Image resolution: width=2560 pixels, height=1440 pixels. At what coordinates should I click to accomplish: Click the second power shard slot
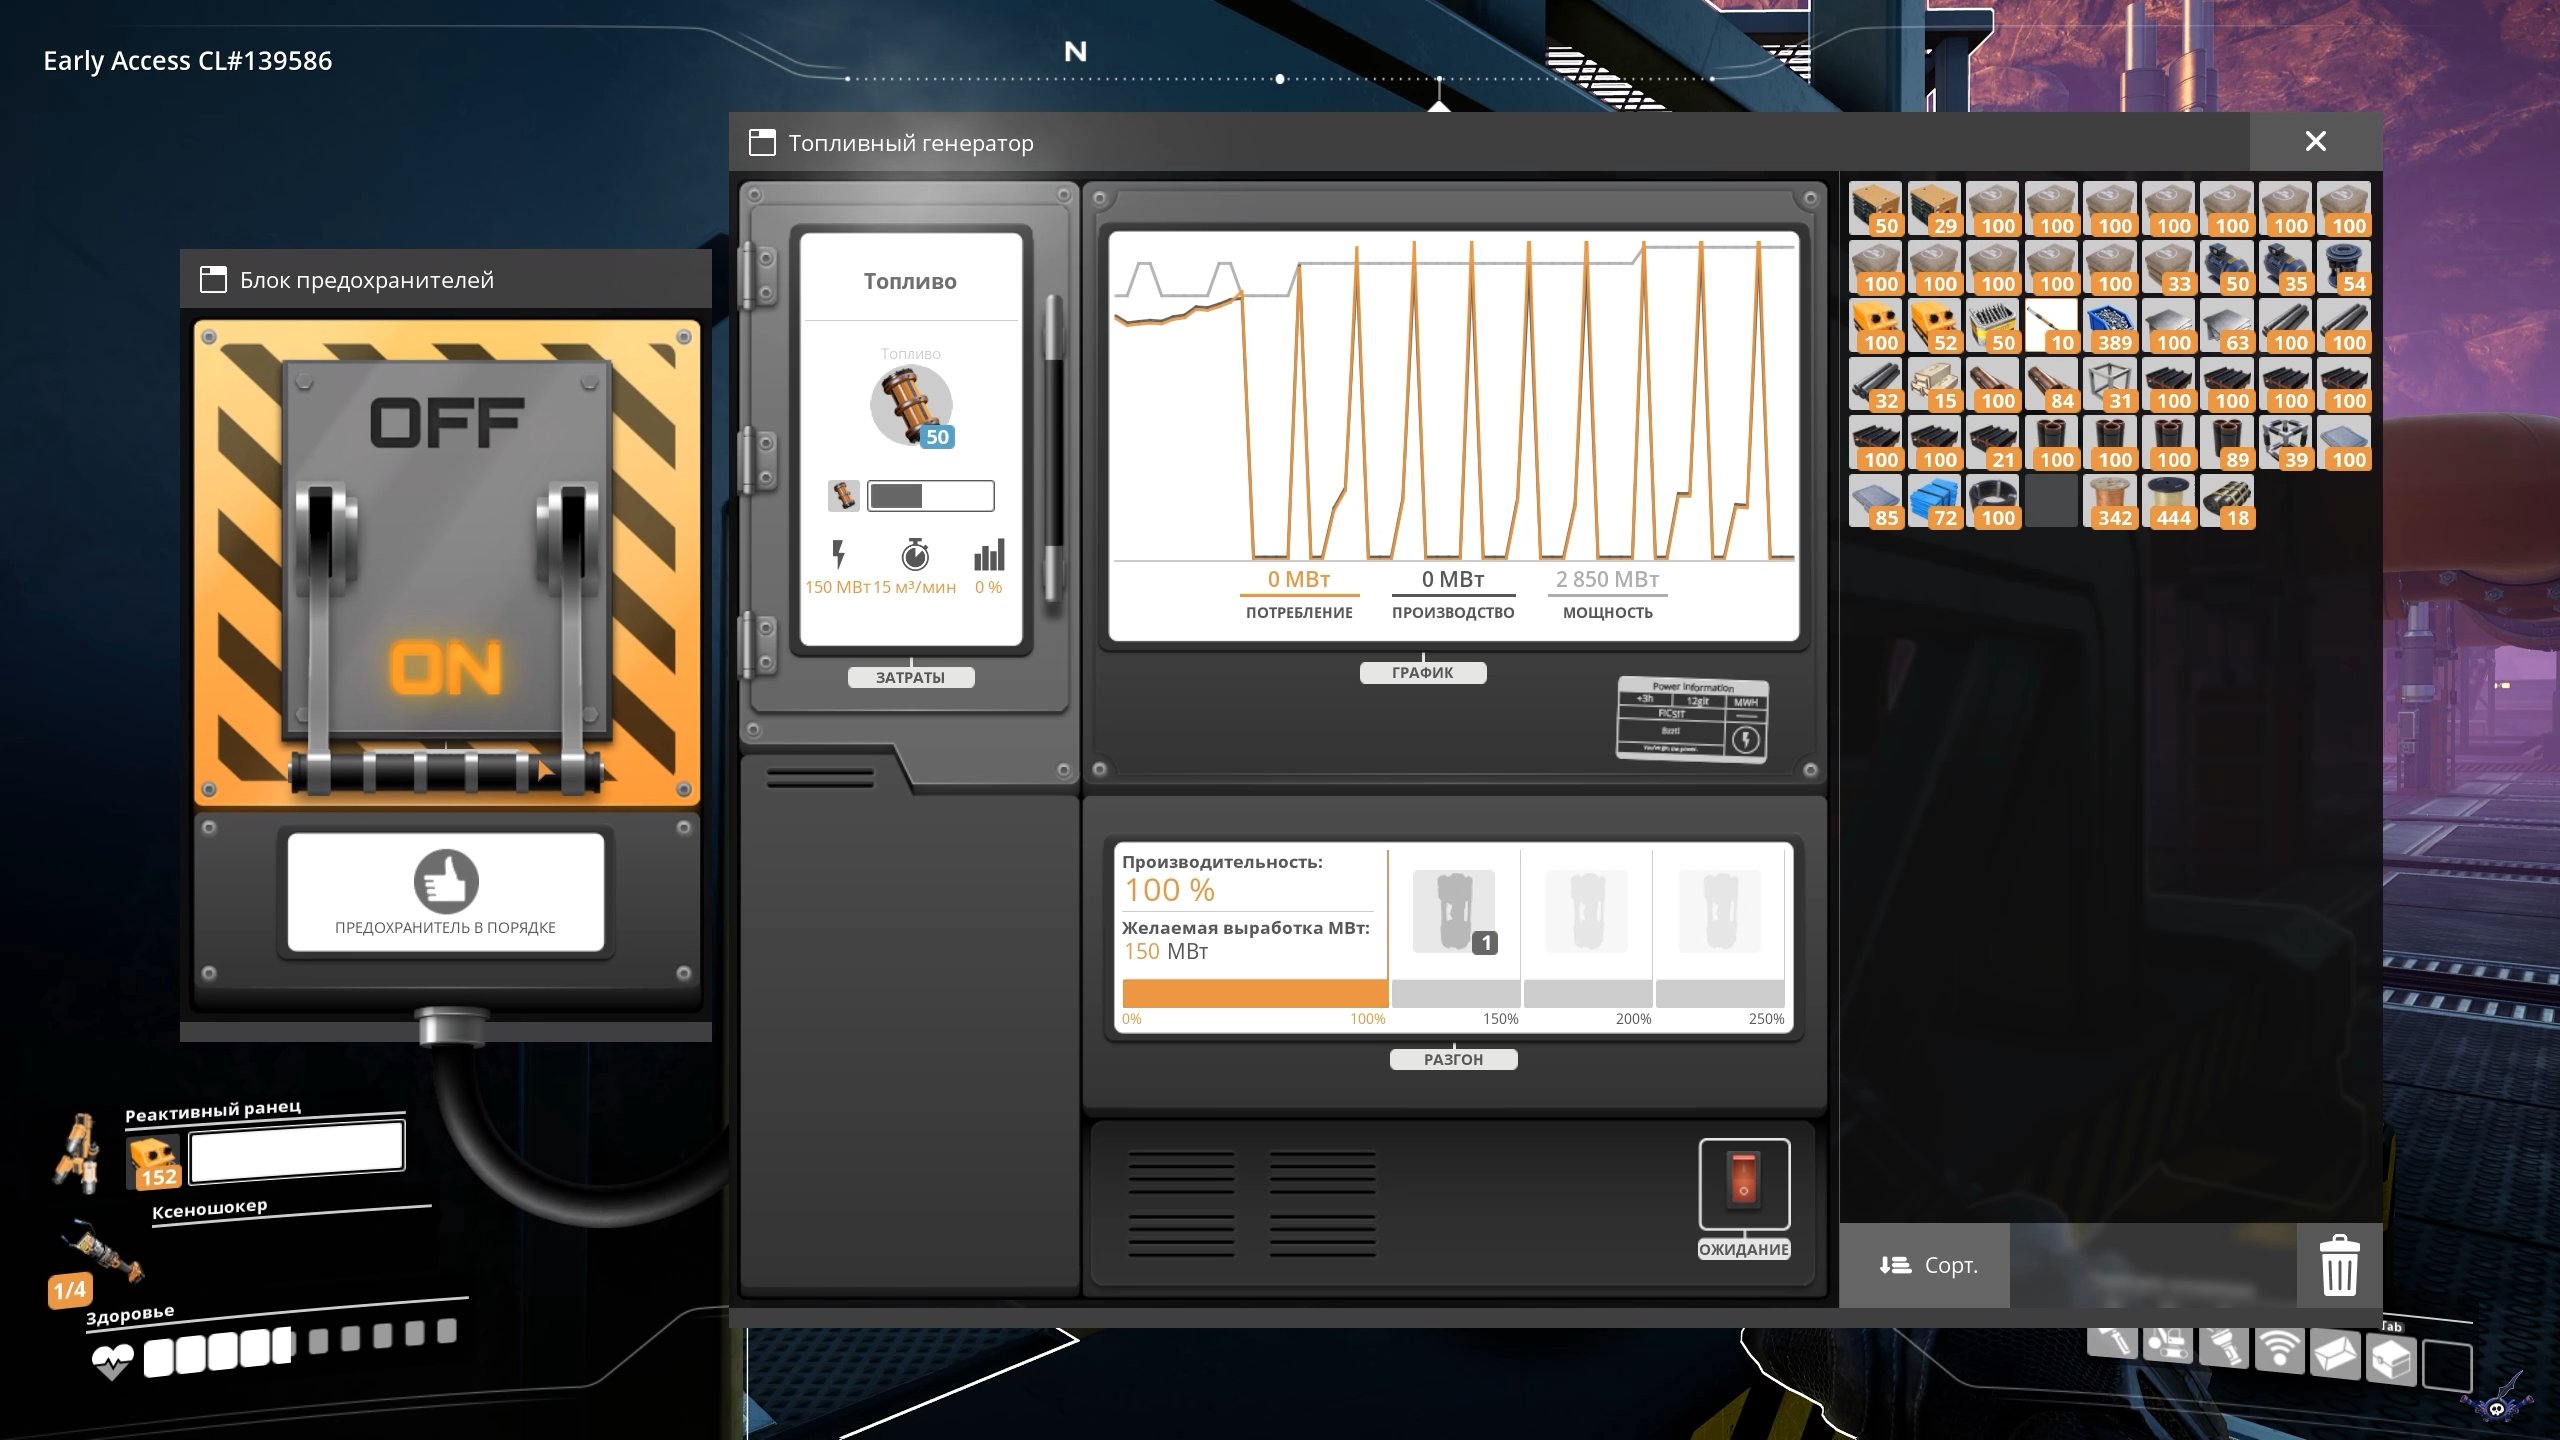(1586, 911)
